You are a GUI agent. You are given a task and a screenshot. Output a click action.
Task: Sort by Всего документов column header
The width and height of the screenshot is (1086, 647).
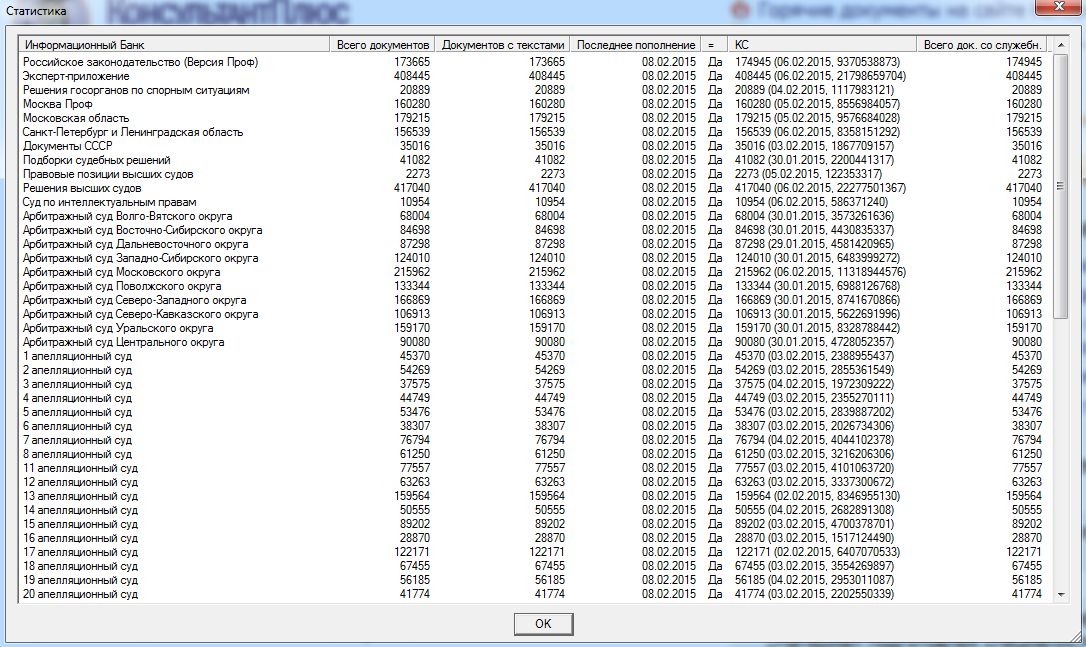(x=382, y=44)
